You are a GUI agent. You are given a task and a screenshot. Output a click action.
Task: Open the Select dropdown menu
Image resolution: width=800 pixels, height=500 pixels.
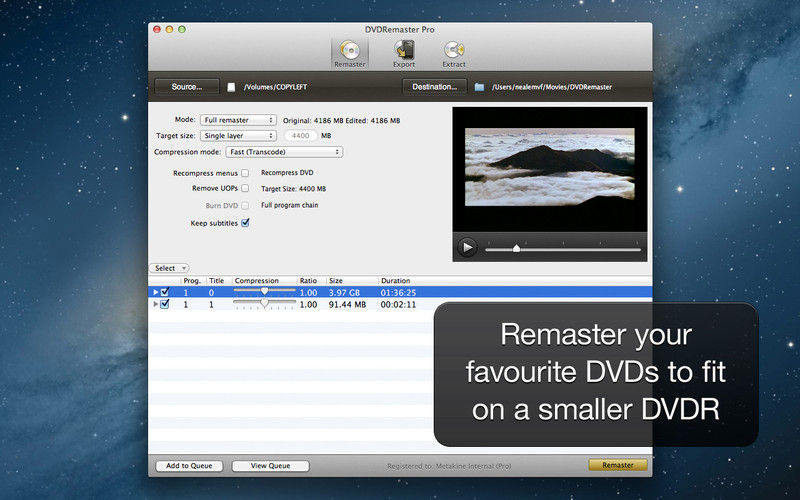pos(169,268)
